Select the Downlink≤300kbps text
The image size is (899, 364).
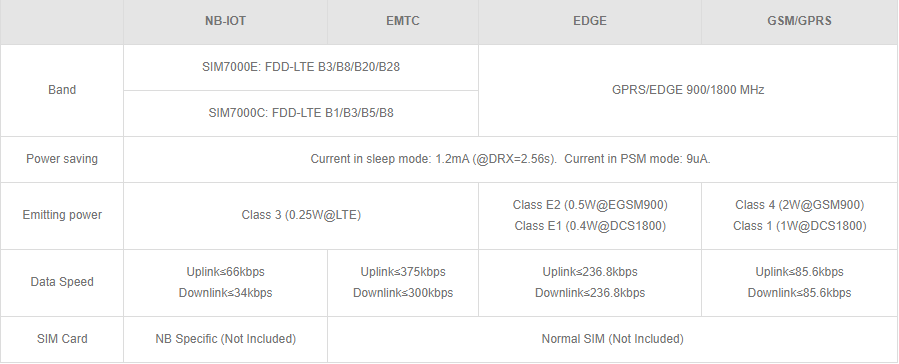(402, 293)
